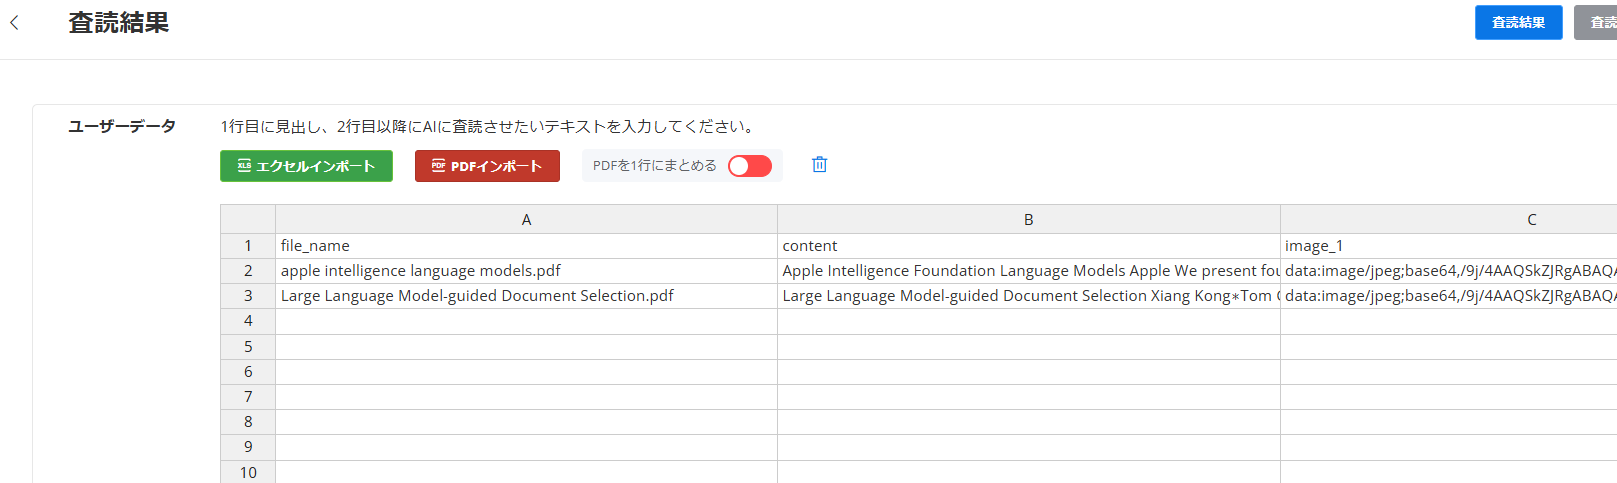Select column C header in the spreadsheet
This screenshot has height=483, width=1617.
coord(1530,220)
